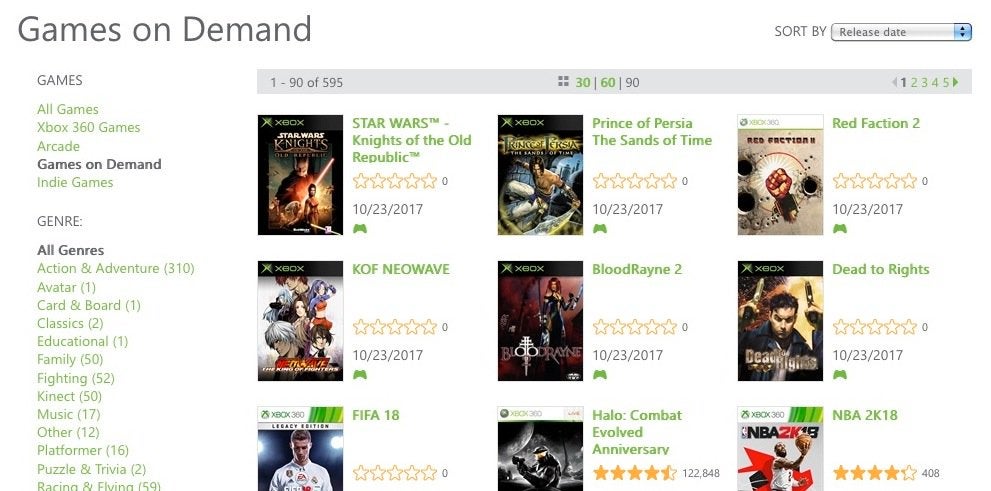Go to next page with right arrow
Viewport: 991px width, 491px height.
pyautogui.click(x=955, y=82)
